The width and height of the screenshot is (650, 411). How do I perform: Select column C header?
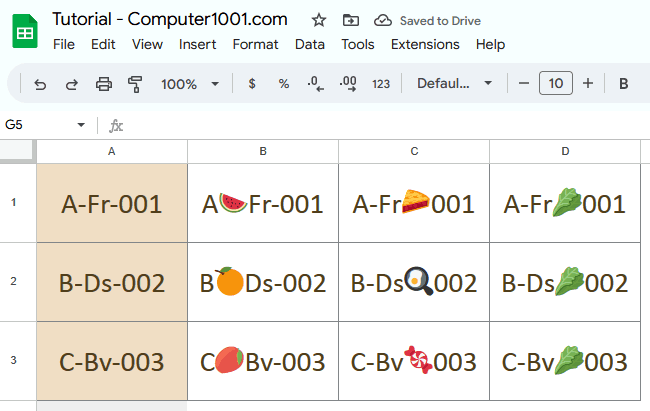[414, 151]
